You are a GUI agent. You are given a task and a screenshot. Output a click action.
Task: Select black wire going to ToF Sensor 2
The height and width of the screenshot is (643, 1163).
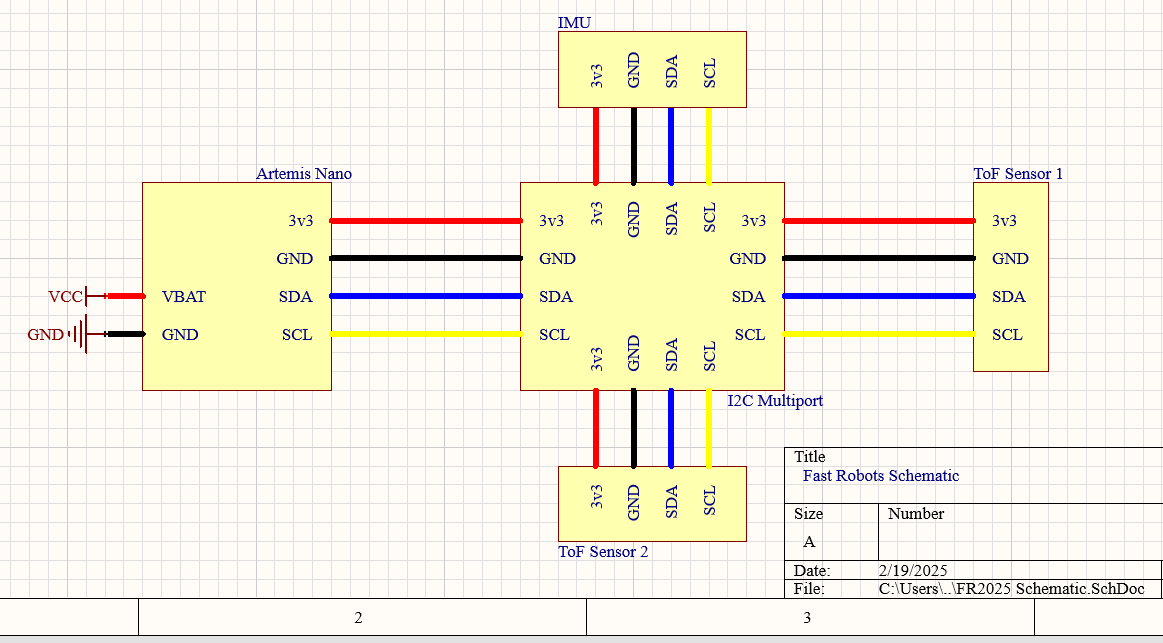click(x=633, y=429)
